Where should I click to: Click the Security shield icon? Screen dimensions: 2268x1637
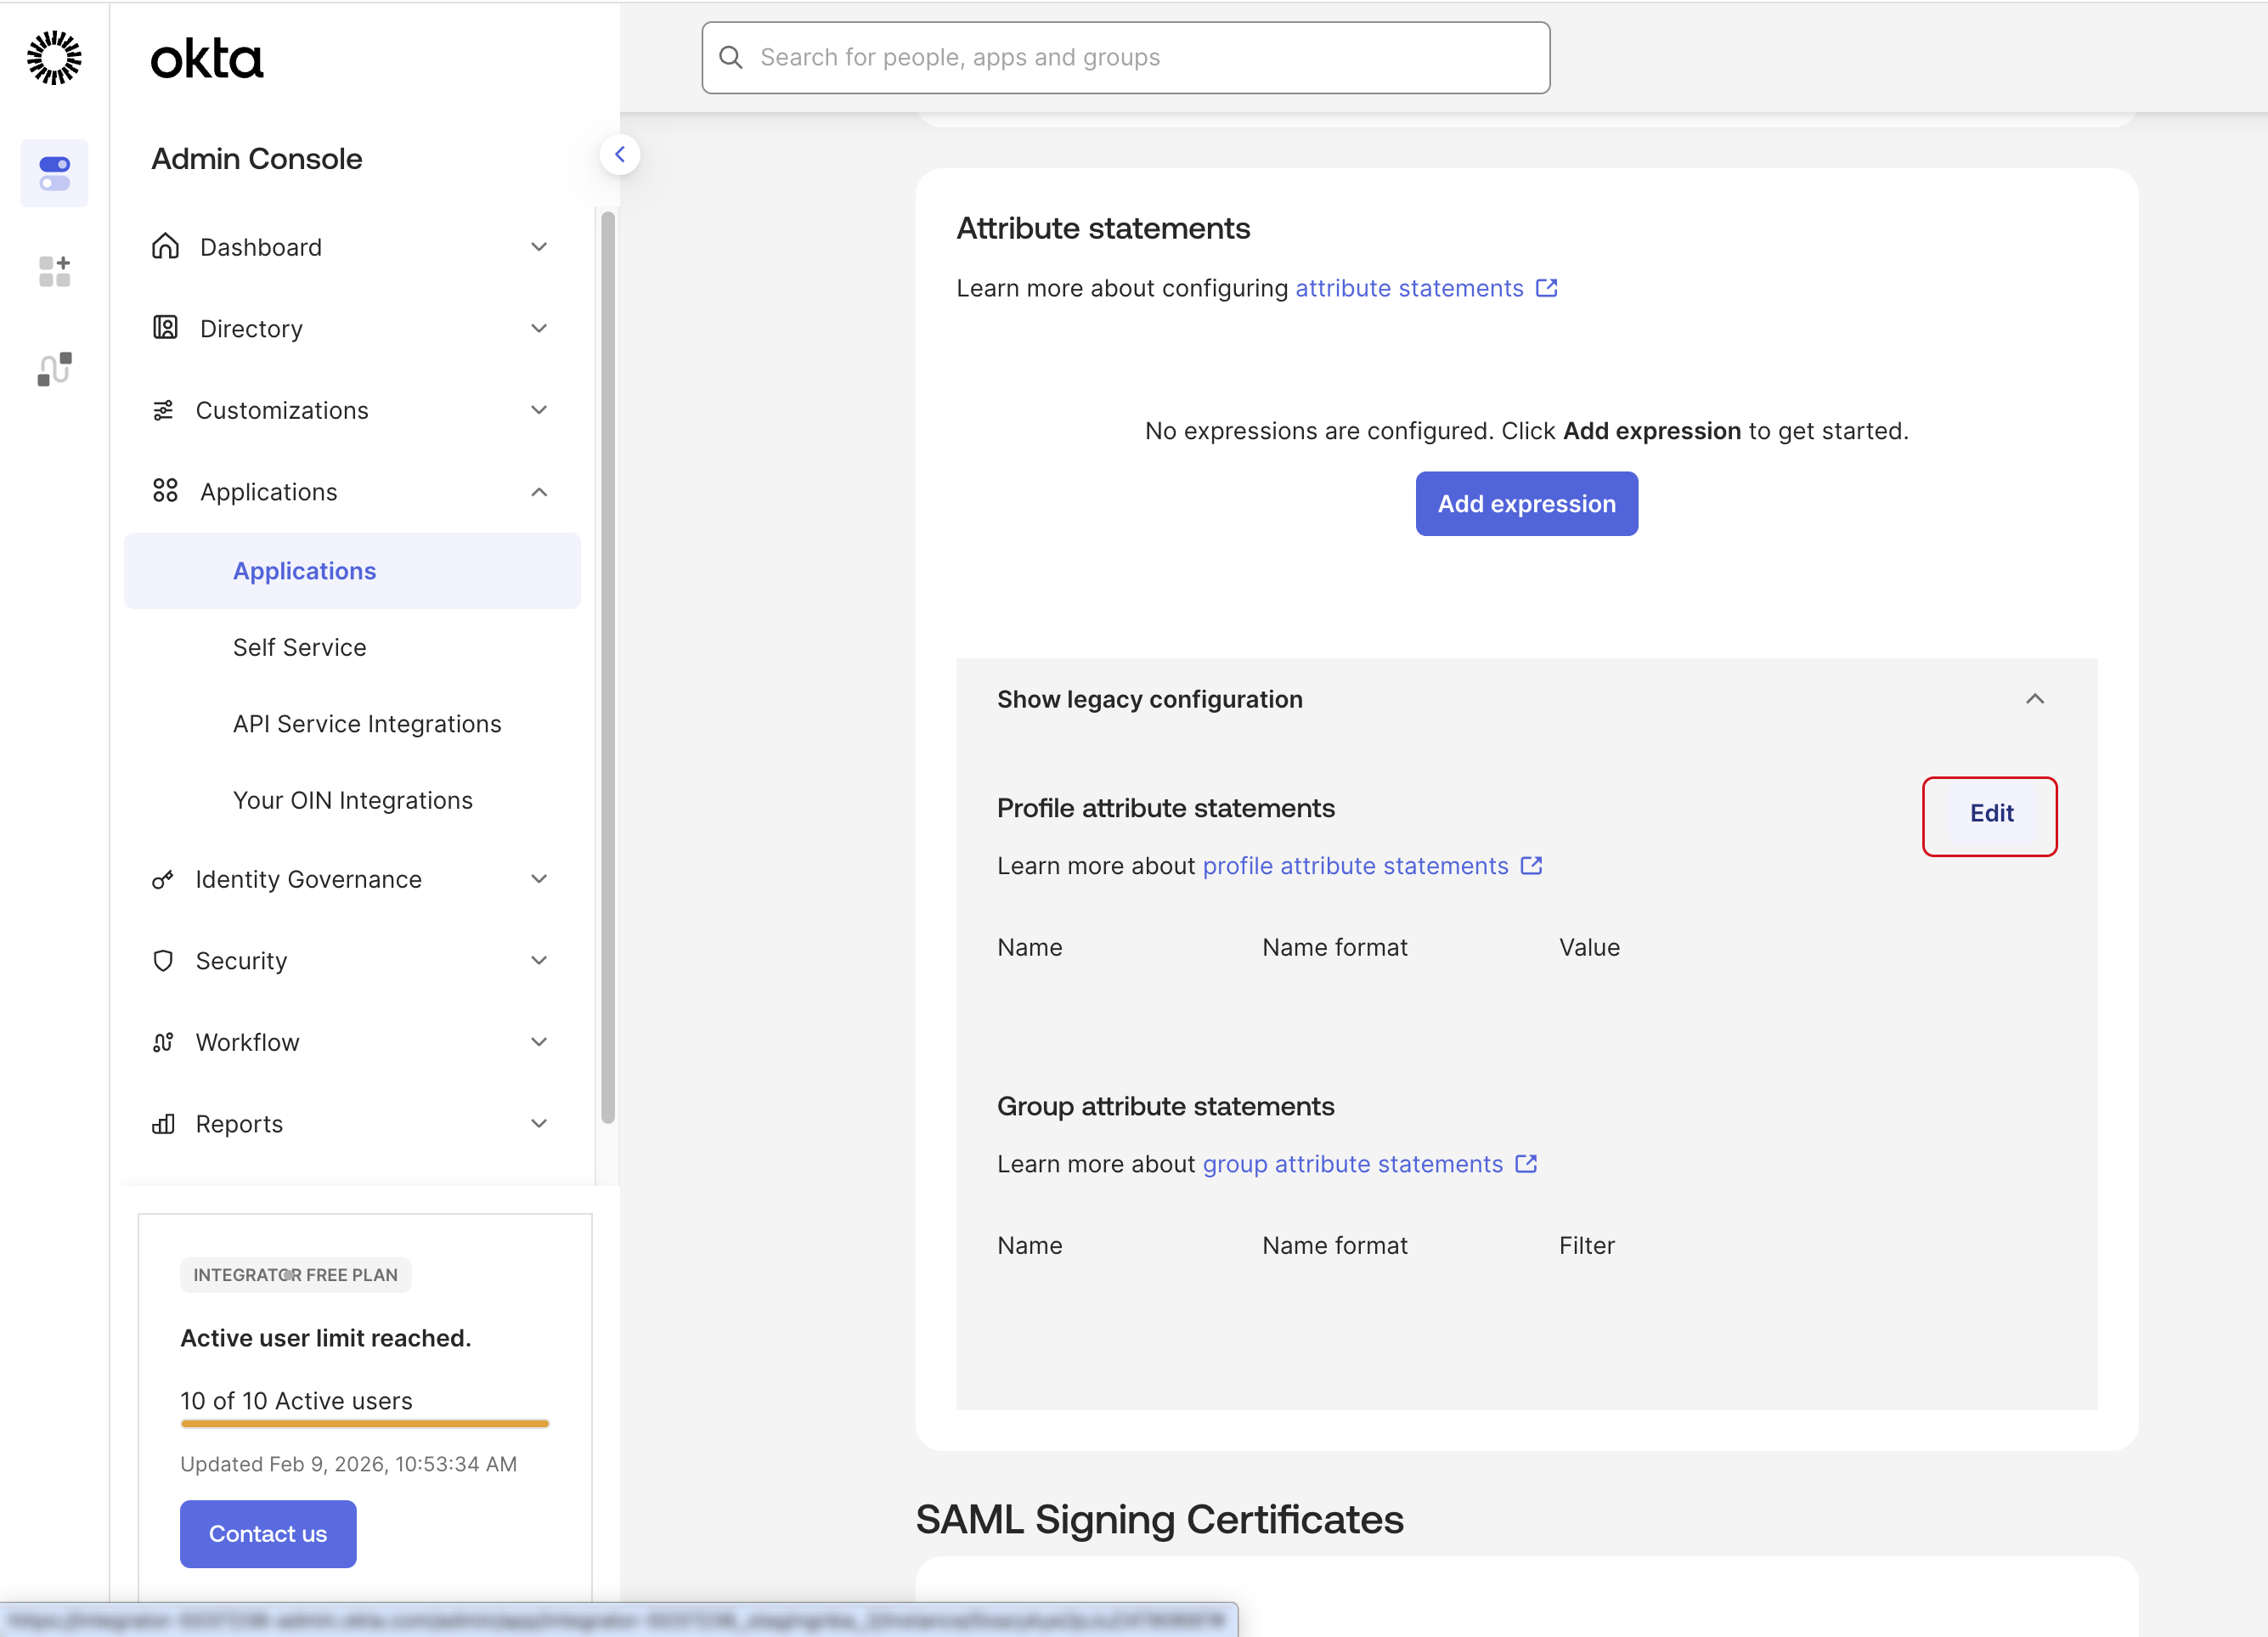coord(163,961)
